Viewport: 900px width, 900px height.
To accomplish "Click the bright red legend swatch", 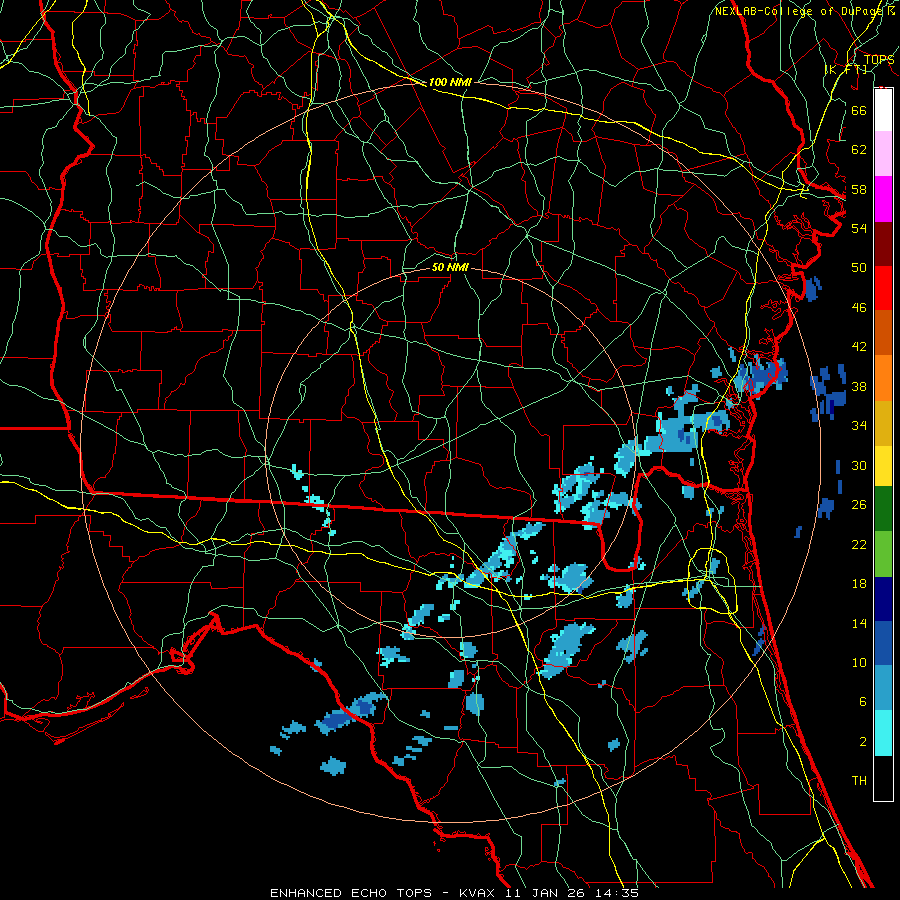I will pos(883,288).
